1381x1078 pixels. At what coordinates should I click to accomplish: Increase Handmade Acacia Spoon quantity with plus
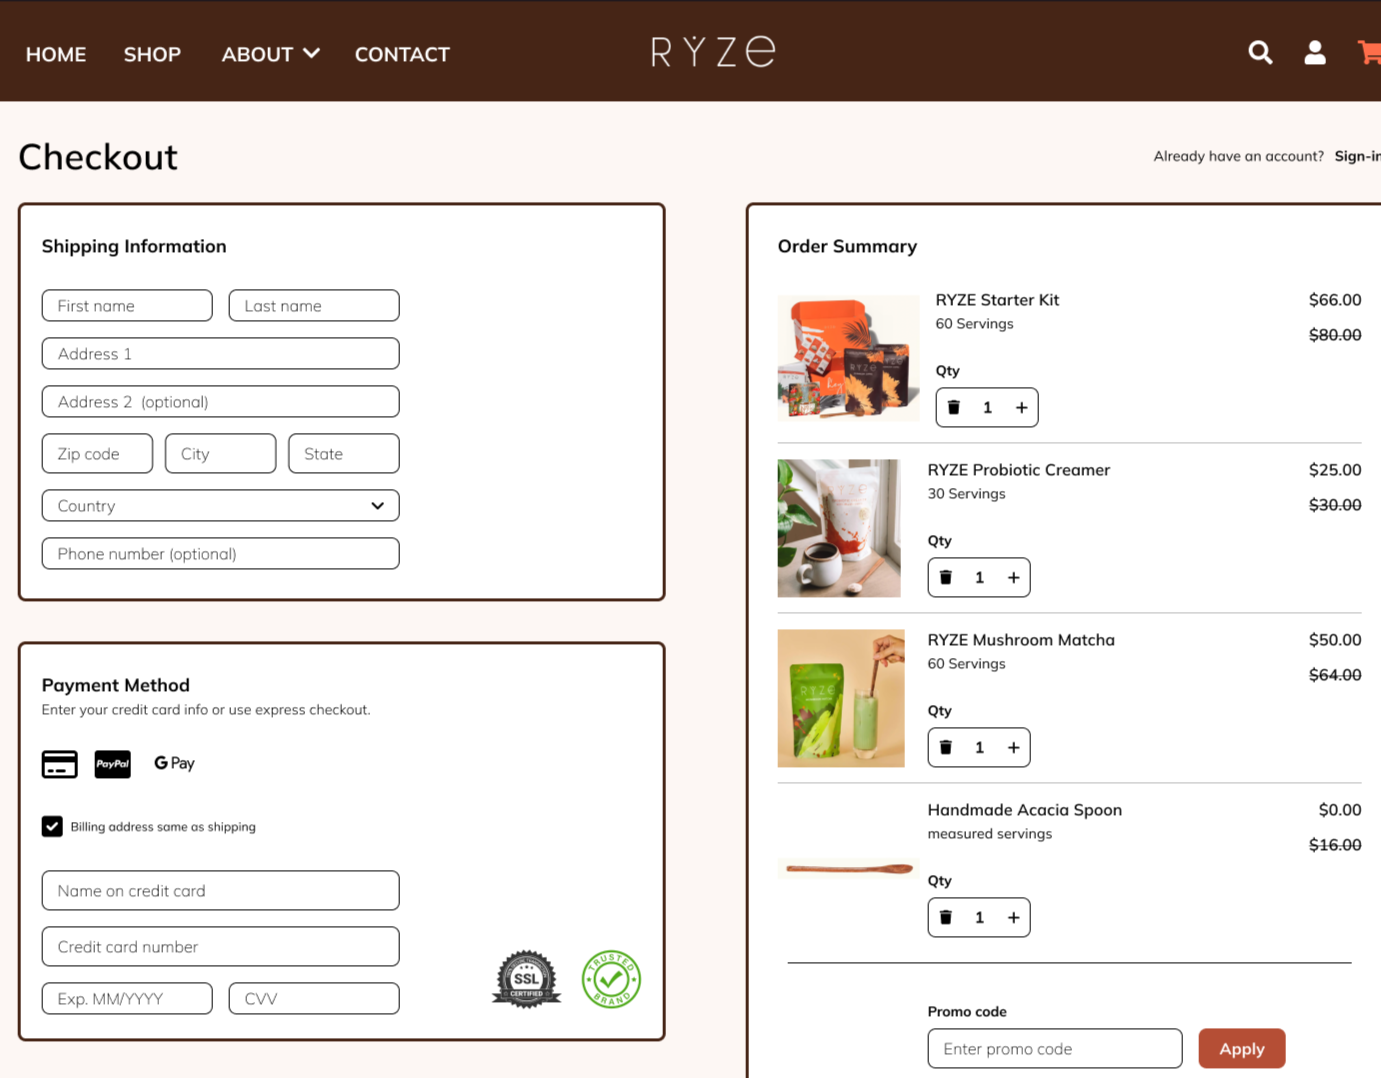click(x=1013, y=917)
